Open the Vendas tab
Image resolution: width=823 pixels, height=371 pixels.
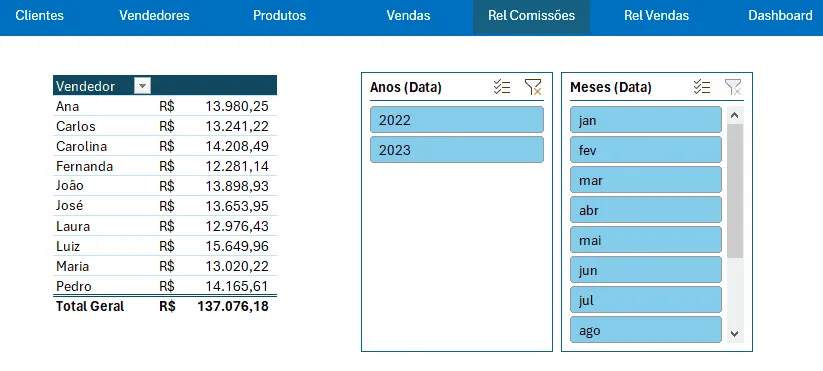408,16
